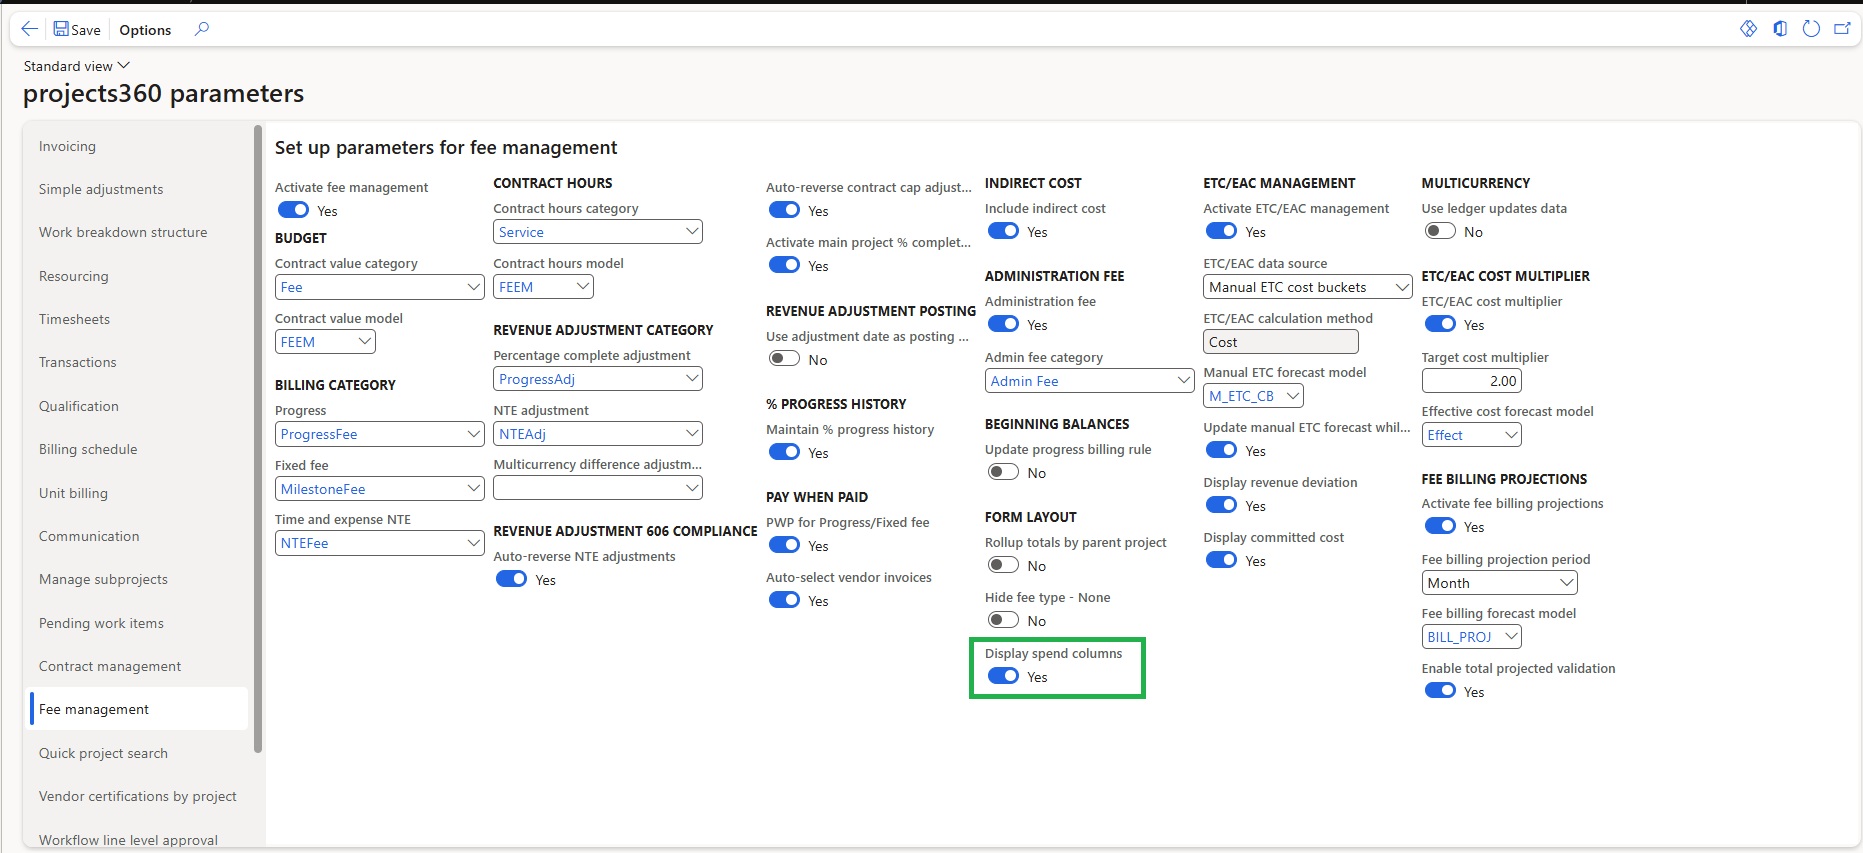This screenshot has width=1863, height=853.
Task: Enable Use ledger updates data toggle
Action: [1440, 231]
